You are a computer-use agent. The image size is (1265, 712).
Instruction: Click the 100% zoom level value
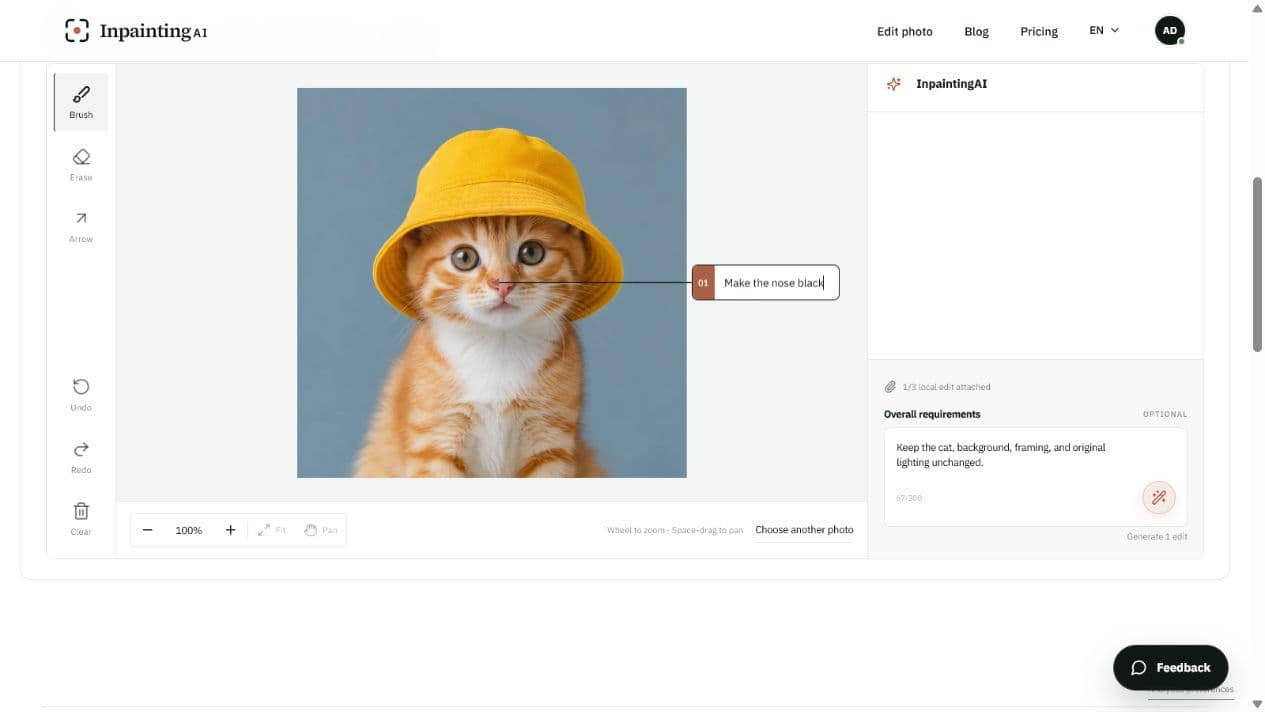click(x=189, y=530)
